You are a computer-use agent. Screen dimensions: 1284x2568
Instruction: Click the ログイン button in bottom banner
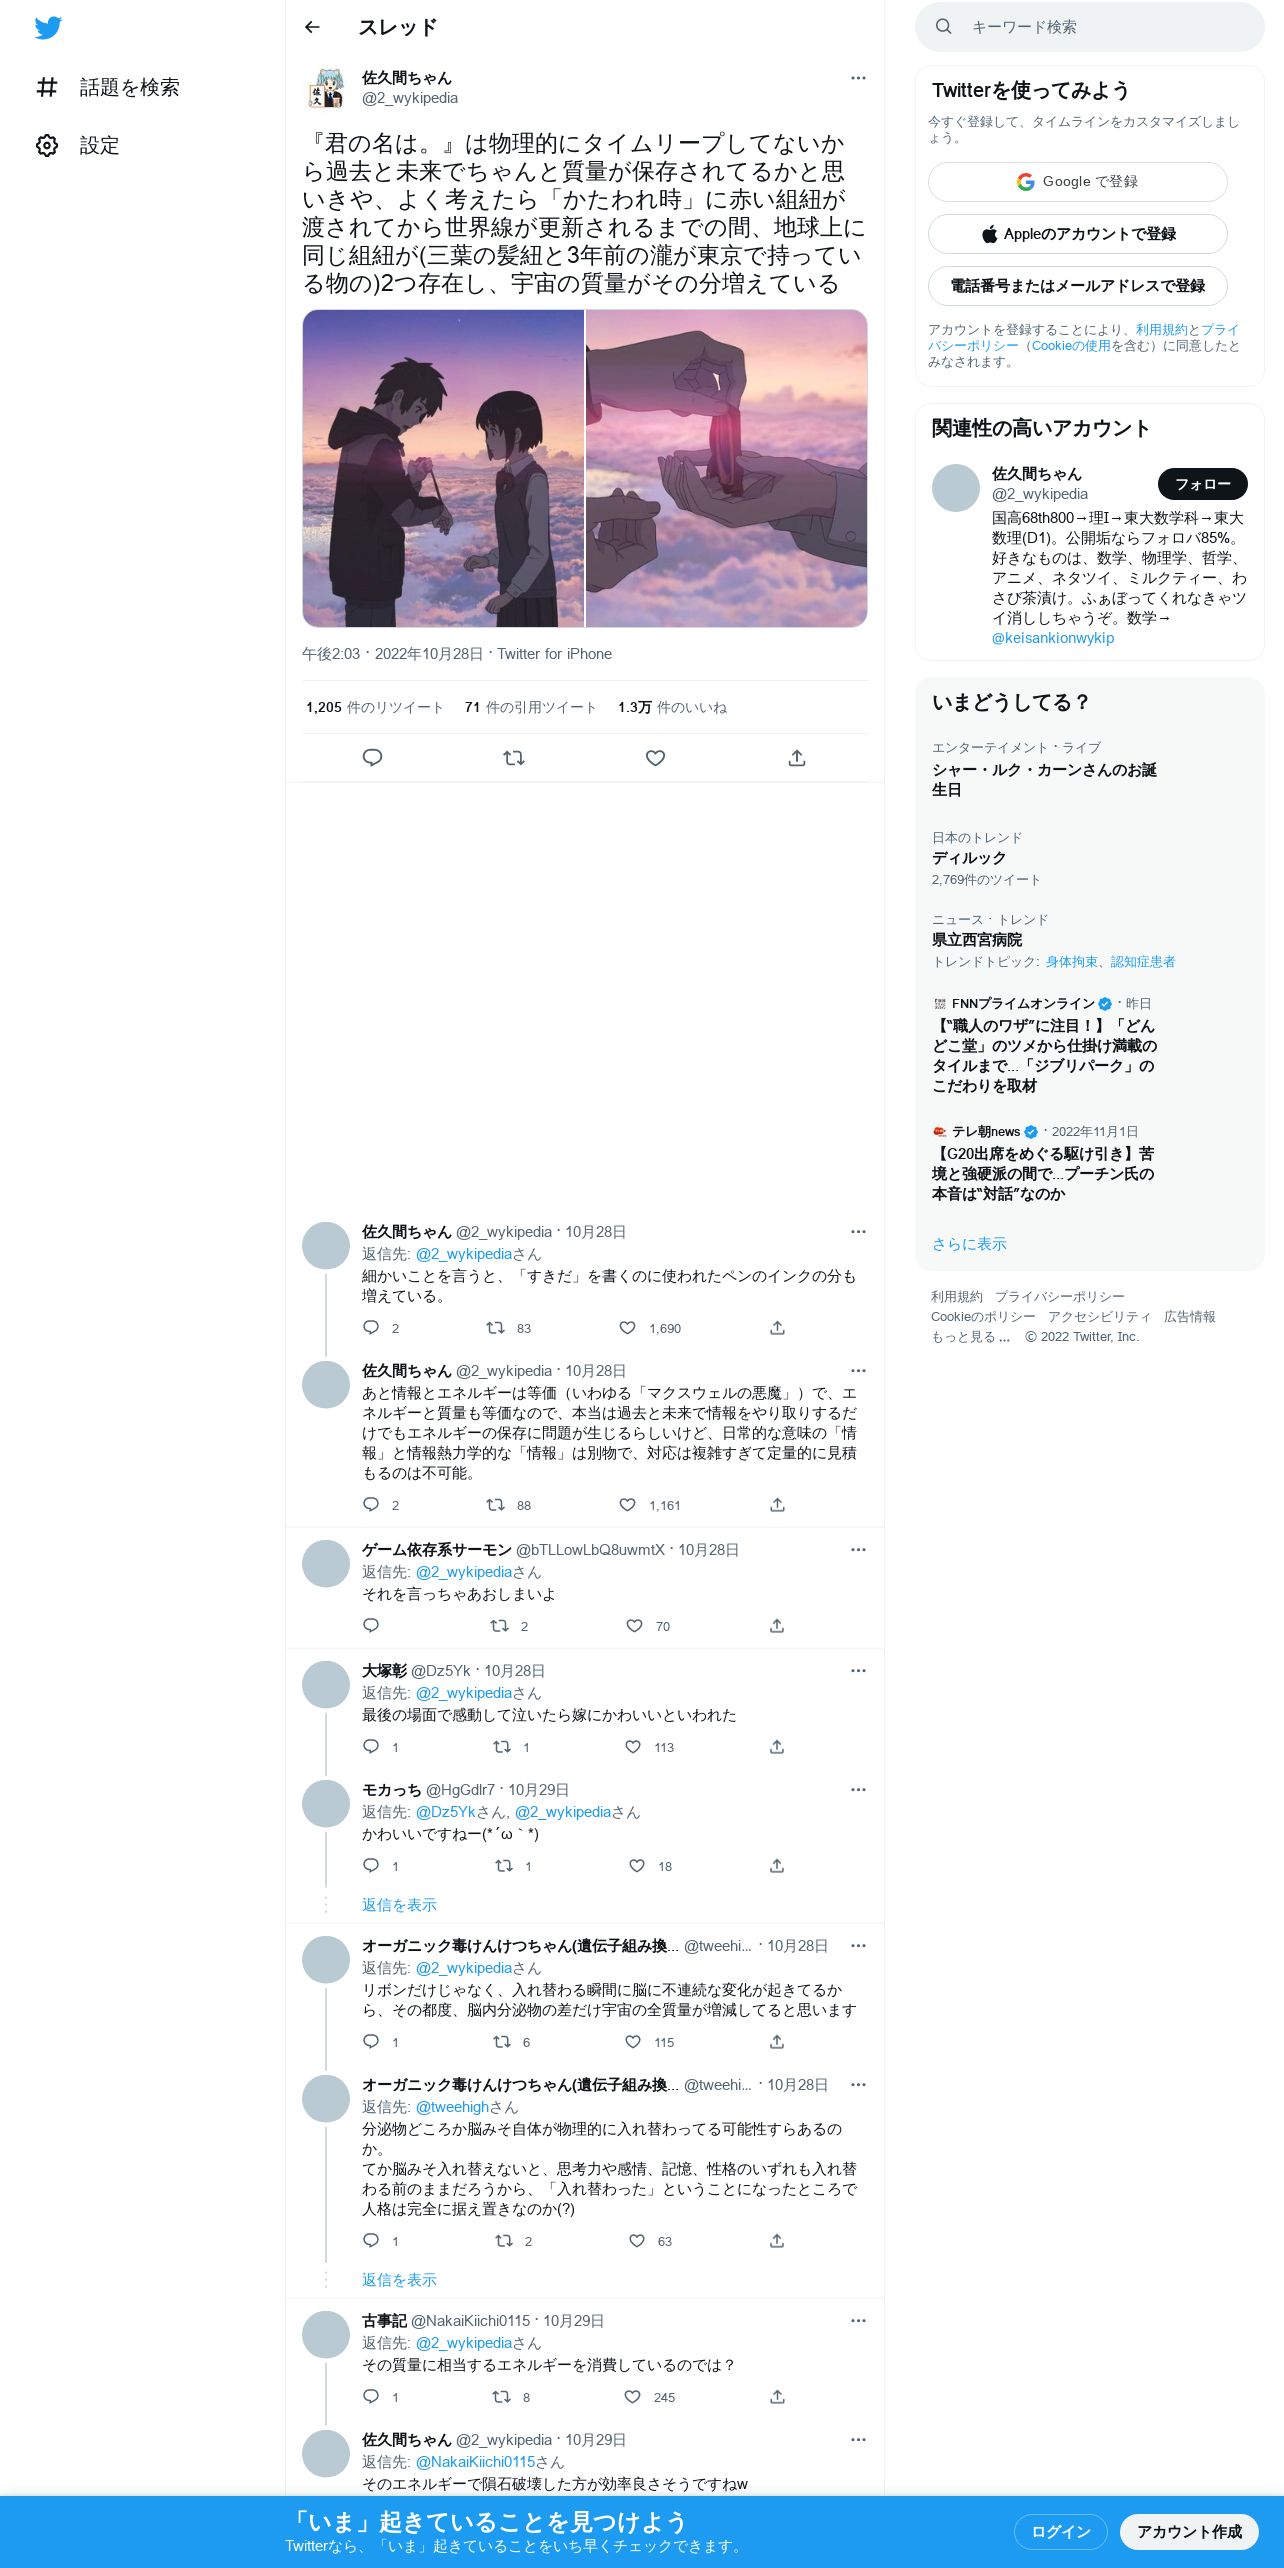1060,2532
